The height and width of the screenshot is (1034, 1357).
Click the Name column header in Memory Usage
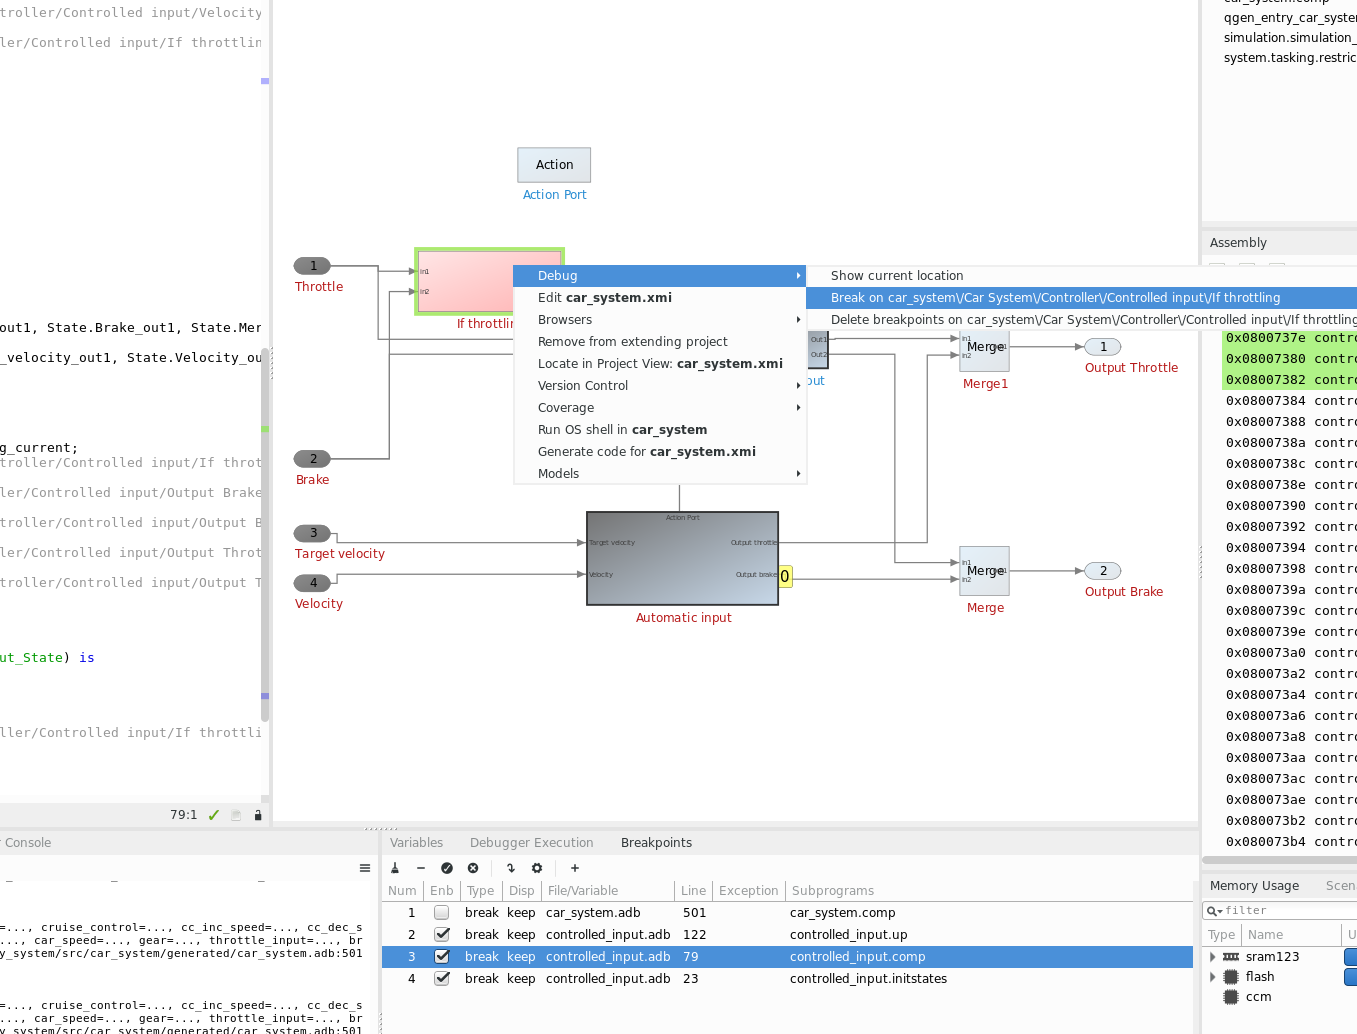click(x=1290, y=935)
